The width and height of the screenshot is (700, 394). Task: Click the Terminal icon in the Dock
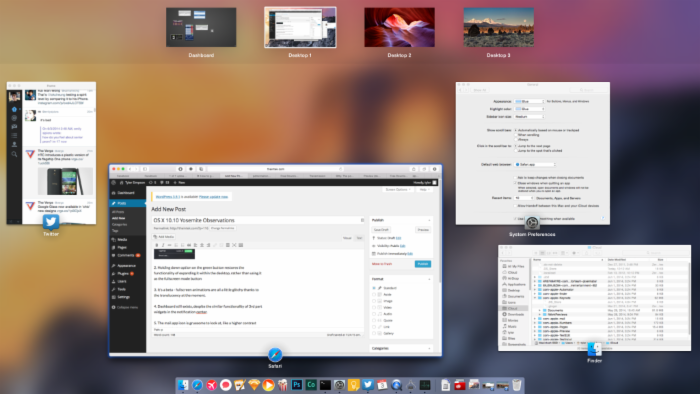325,385
